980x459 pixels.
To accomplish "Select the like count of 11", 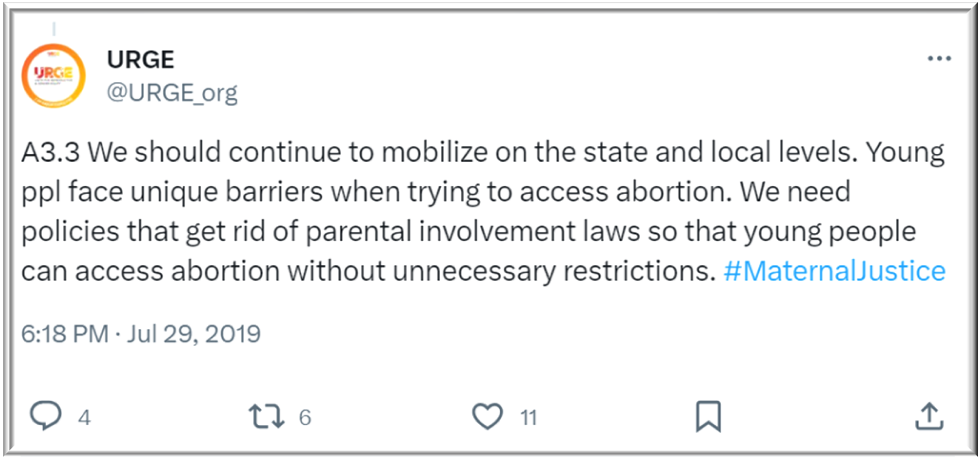I will [529, 417].
